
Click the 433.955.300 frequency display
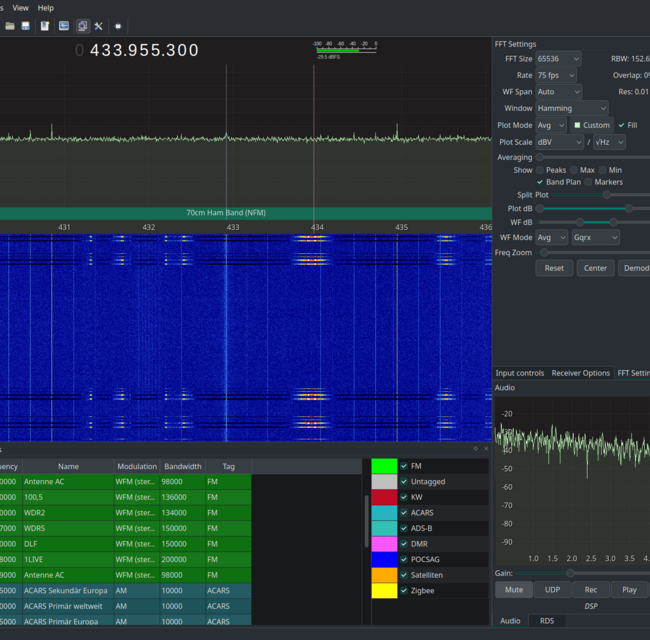(143, 50)
